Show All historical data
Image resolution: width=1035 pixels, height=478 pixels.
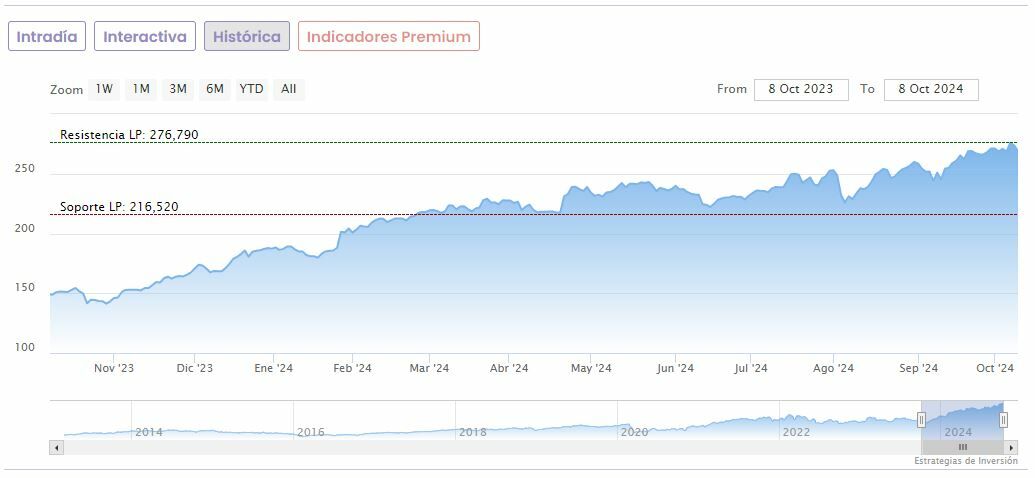pos(289,89)
